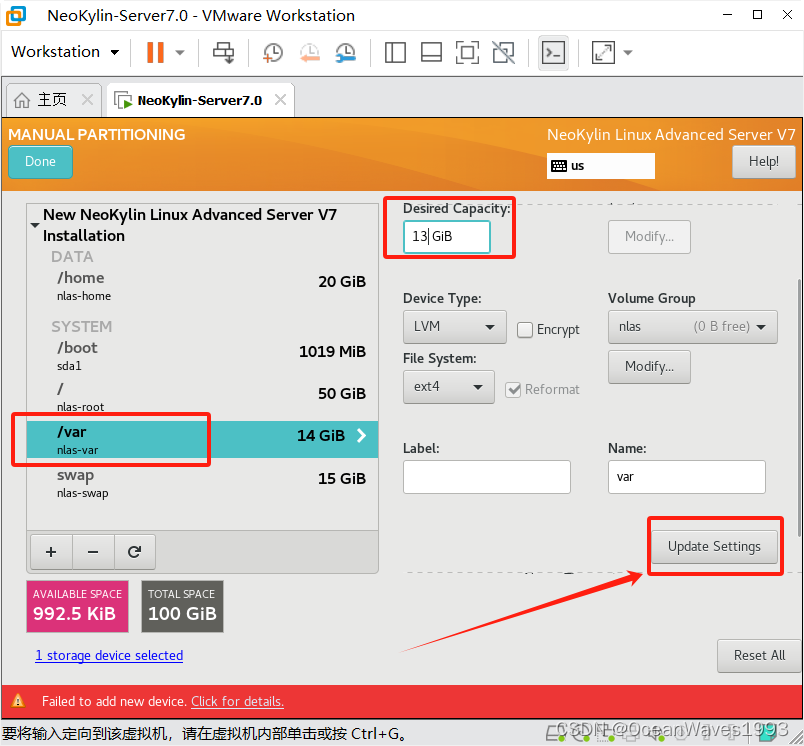Remove the selected mount point
The width and height of the screenshot is (804, 746).
(x=93, y=552)
